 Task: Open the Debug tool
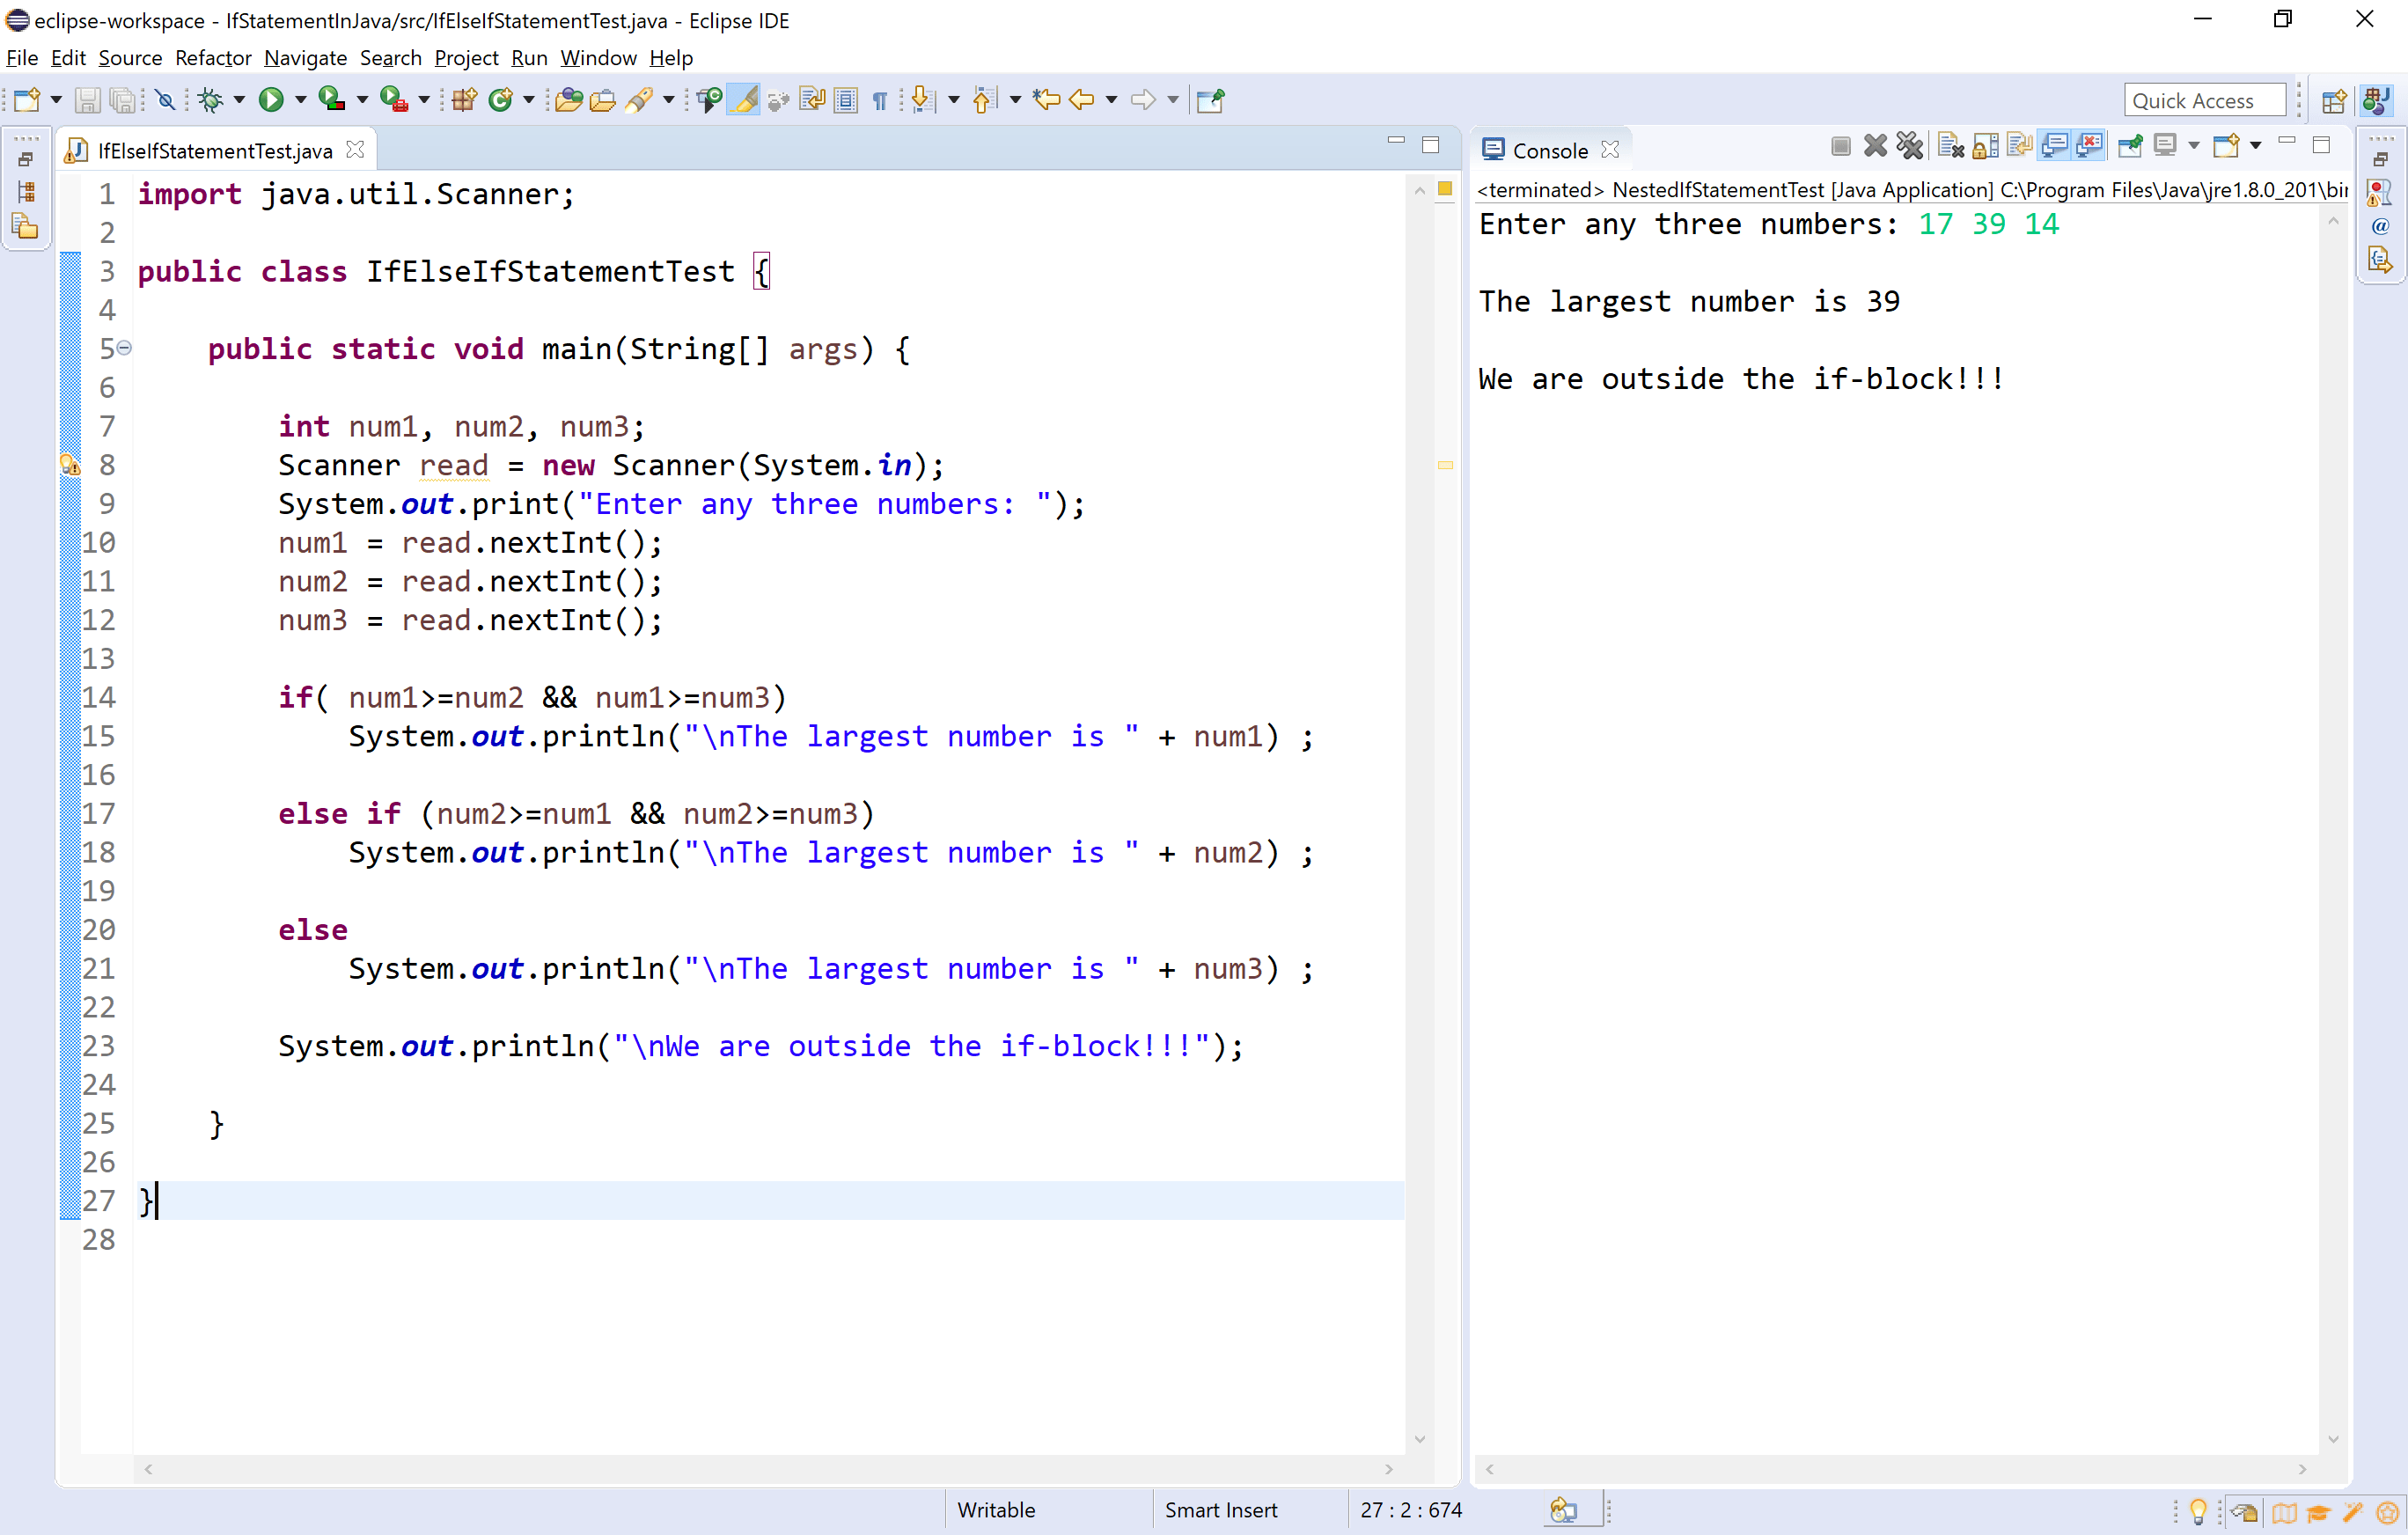210,99
